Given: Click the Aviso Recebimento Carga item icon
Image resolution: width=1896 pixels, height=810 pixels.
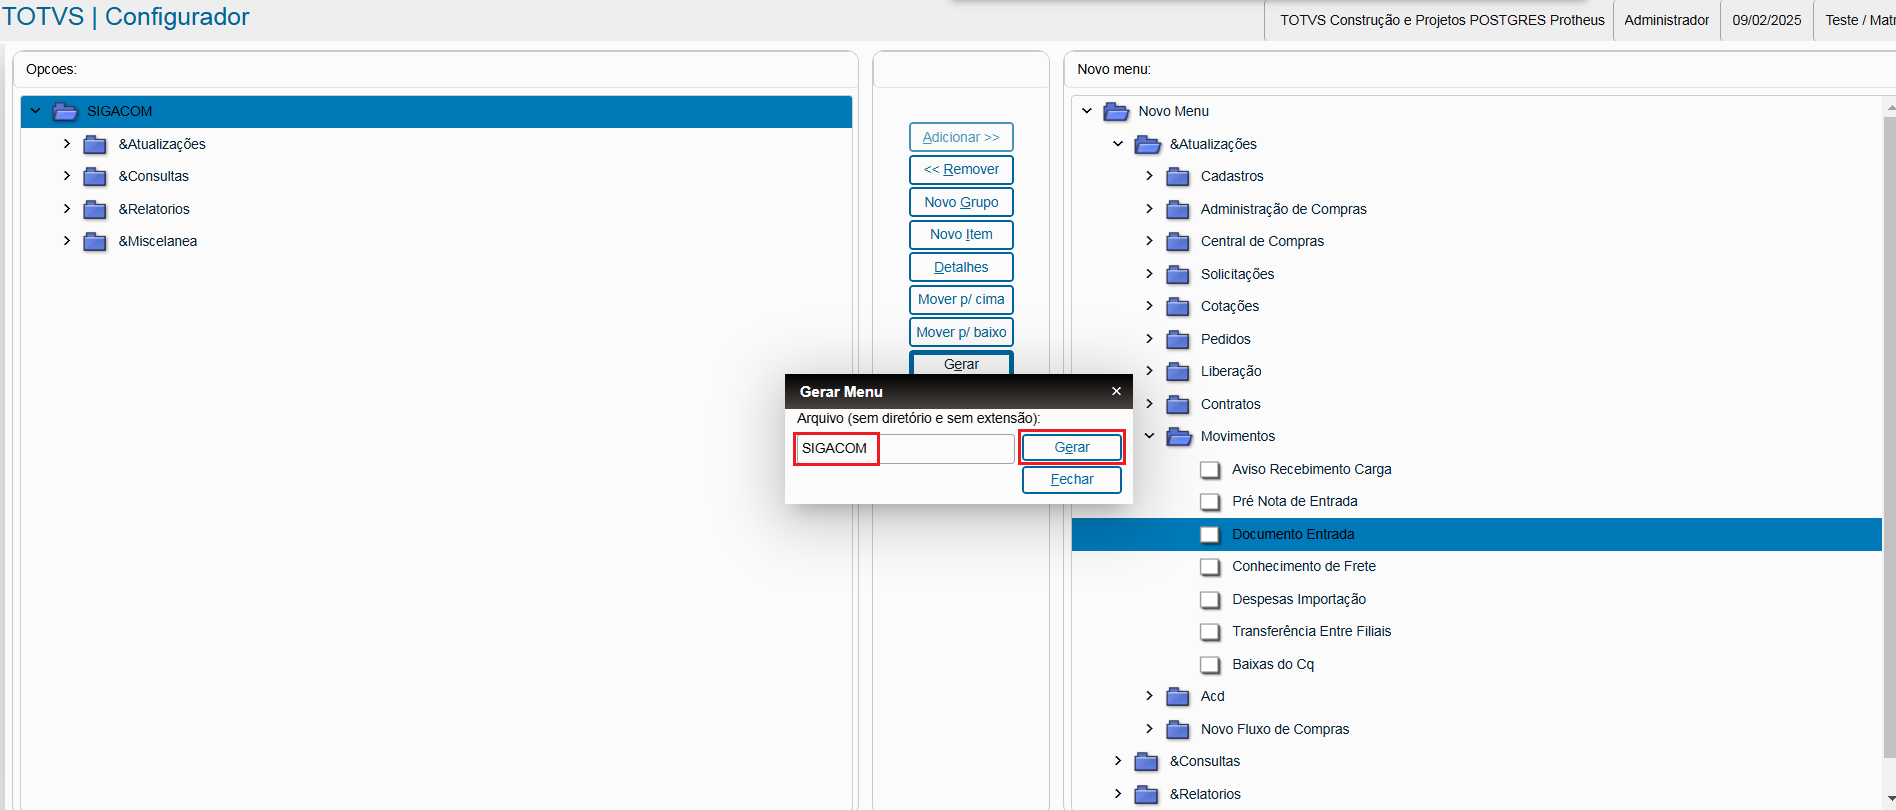Looking at the screenshot, I should coord(1210,470).
